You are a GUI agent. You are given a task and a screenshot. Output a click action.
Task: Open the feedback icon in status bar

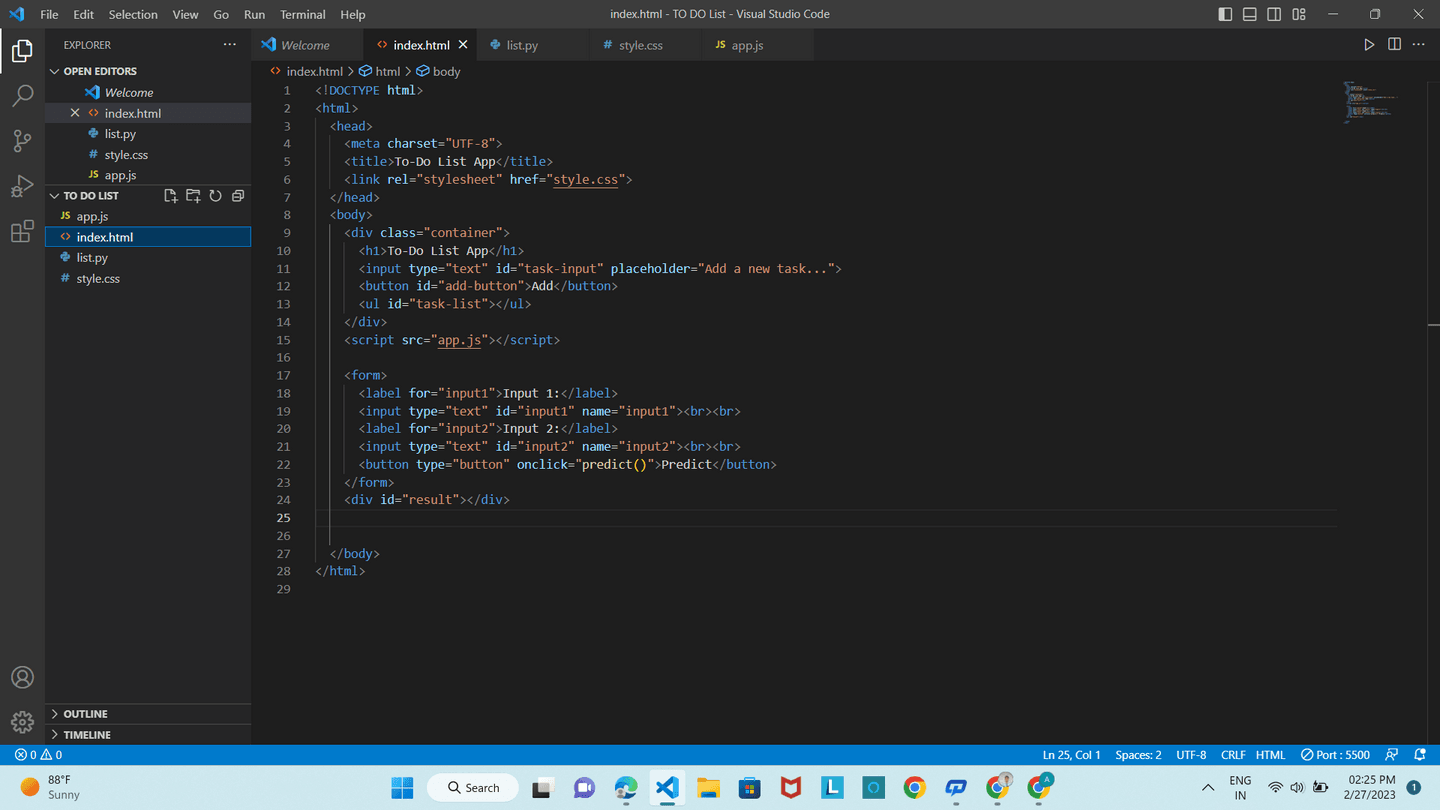[x=1392, y=755]
